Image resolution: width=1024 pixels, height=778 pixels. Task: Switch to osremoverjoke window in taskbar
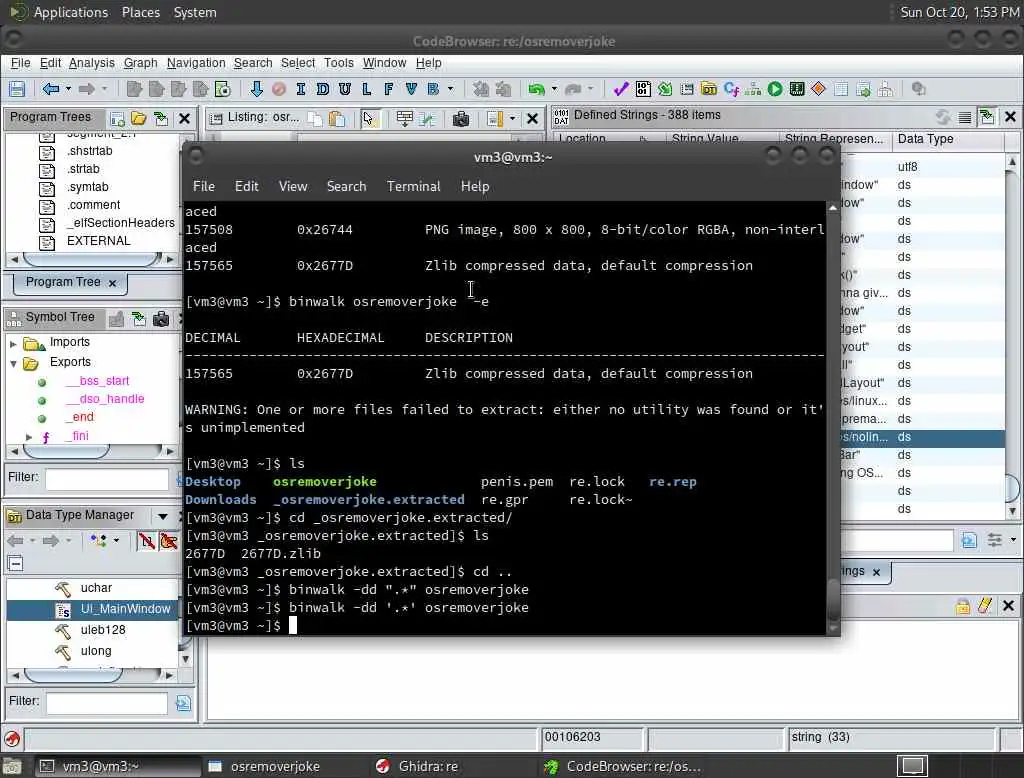[275, 766]
